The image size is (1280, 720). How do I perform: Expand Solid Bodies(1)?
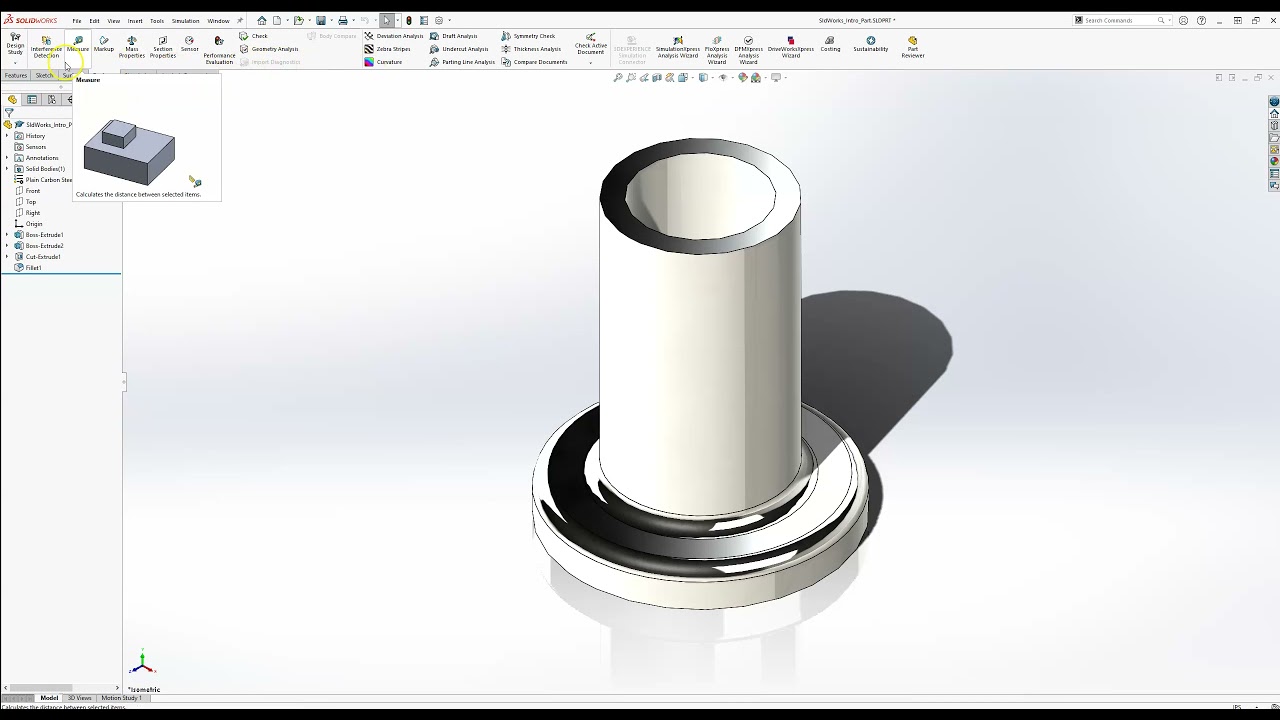coord(7,169)
